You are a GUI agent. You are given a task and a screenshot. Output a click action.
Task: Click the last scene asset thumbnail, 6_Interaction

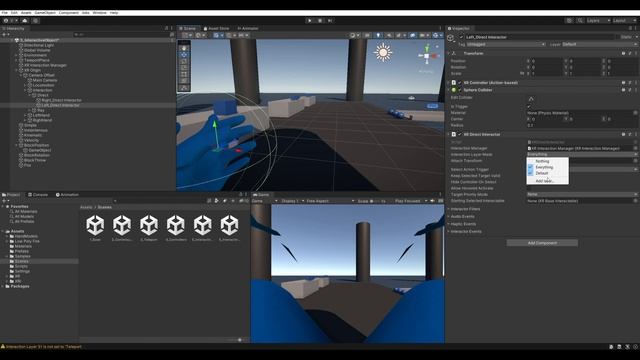[229, 229]
